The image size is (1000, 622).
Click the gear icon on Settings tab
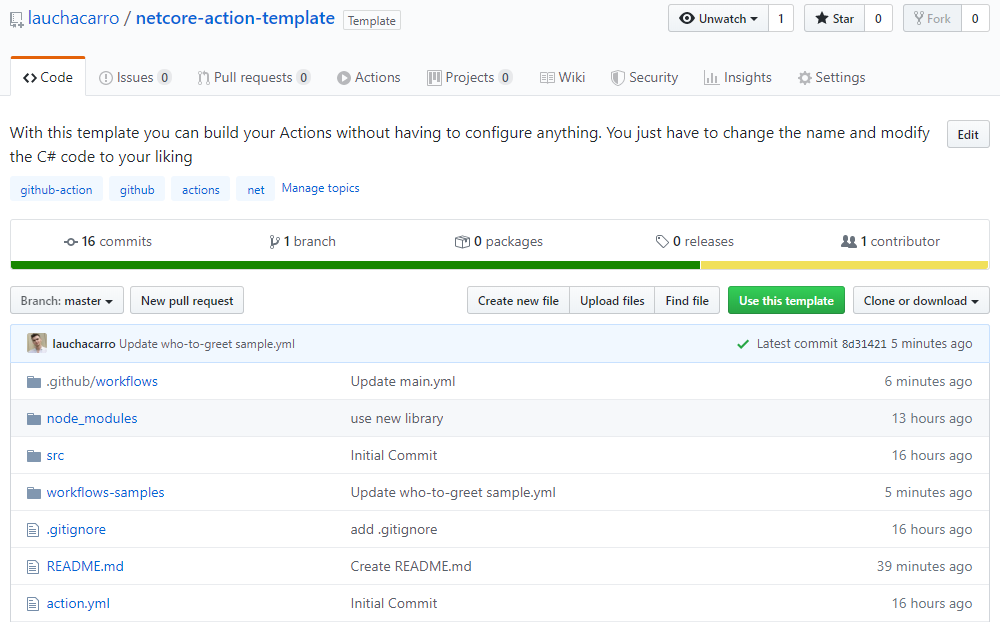click(805, 78)
